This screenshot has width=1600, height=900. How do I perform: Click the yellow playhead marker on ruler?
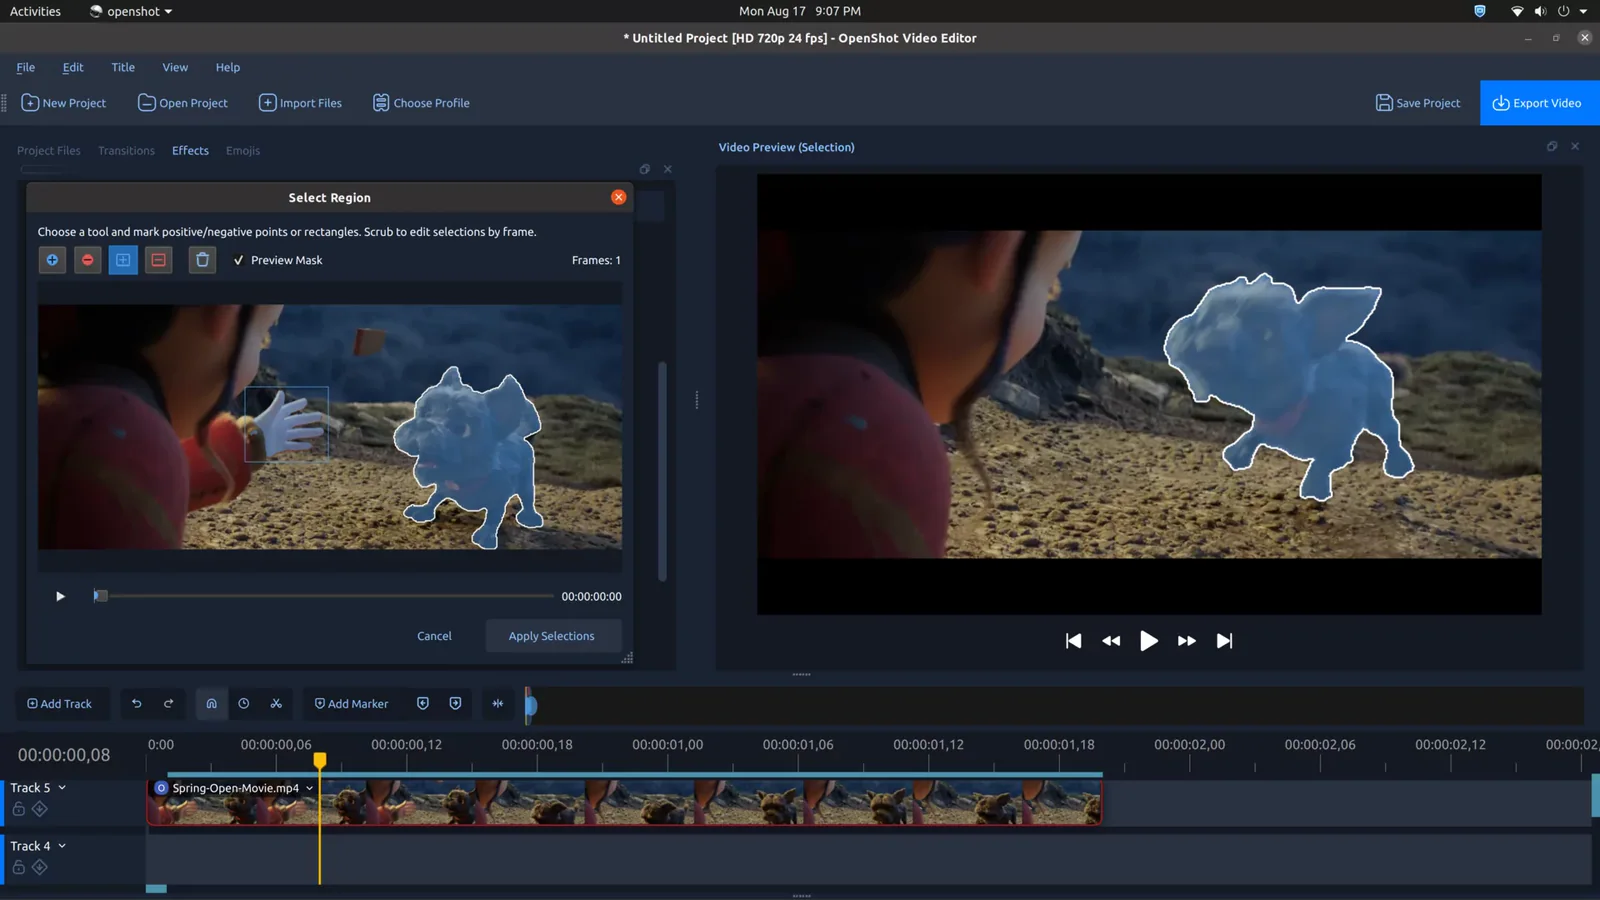pyautogui.click(x=320, y=761)
